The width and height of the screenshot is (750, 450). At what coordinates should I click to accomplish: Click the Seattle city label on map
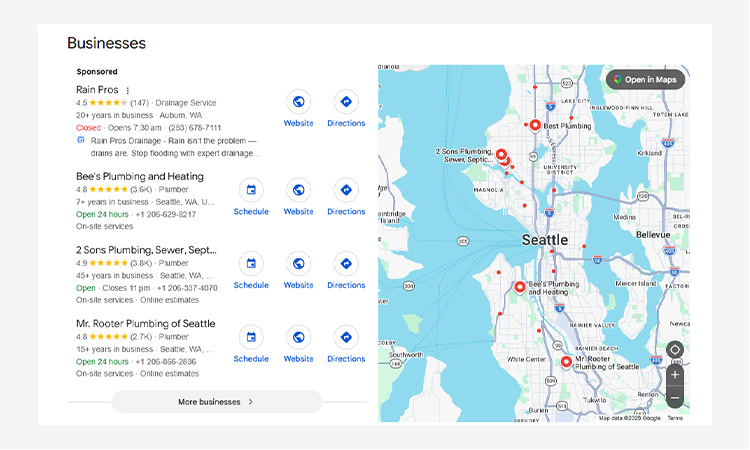[545, 240]
